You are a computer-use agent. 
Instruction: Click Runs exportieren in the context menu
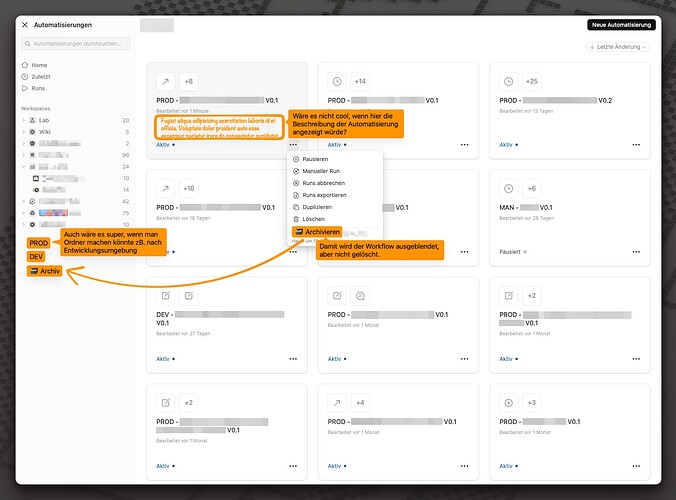pos(326,194)
